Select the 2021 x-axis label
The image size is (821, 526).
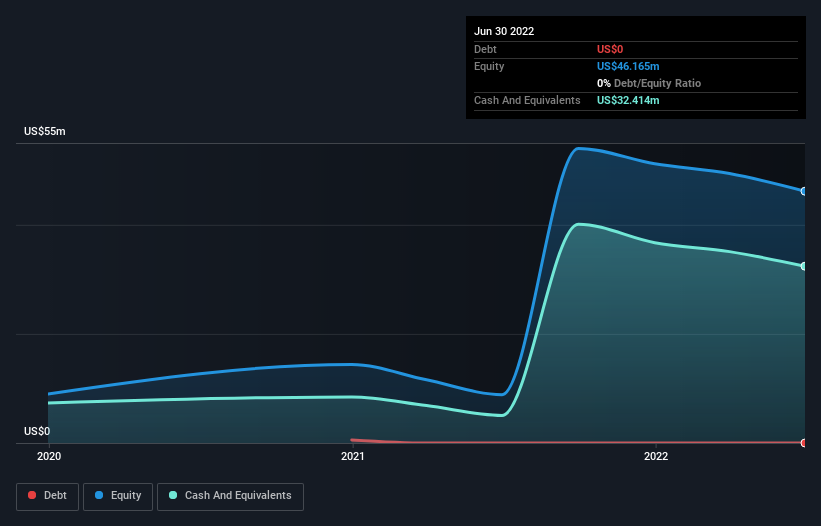coord(353,456)
